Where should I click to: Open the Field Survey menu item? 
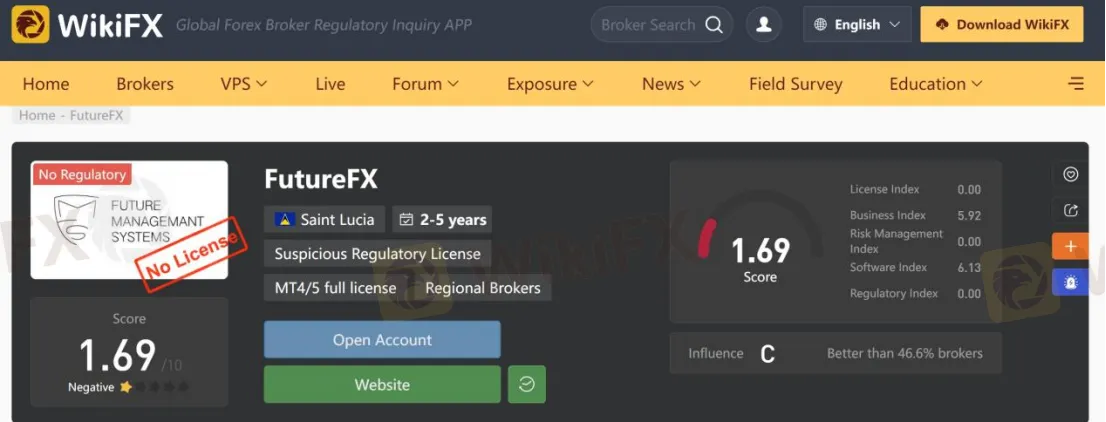[795, 84]
